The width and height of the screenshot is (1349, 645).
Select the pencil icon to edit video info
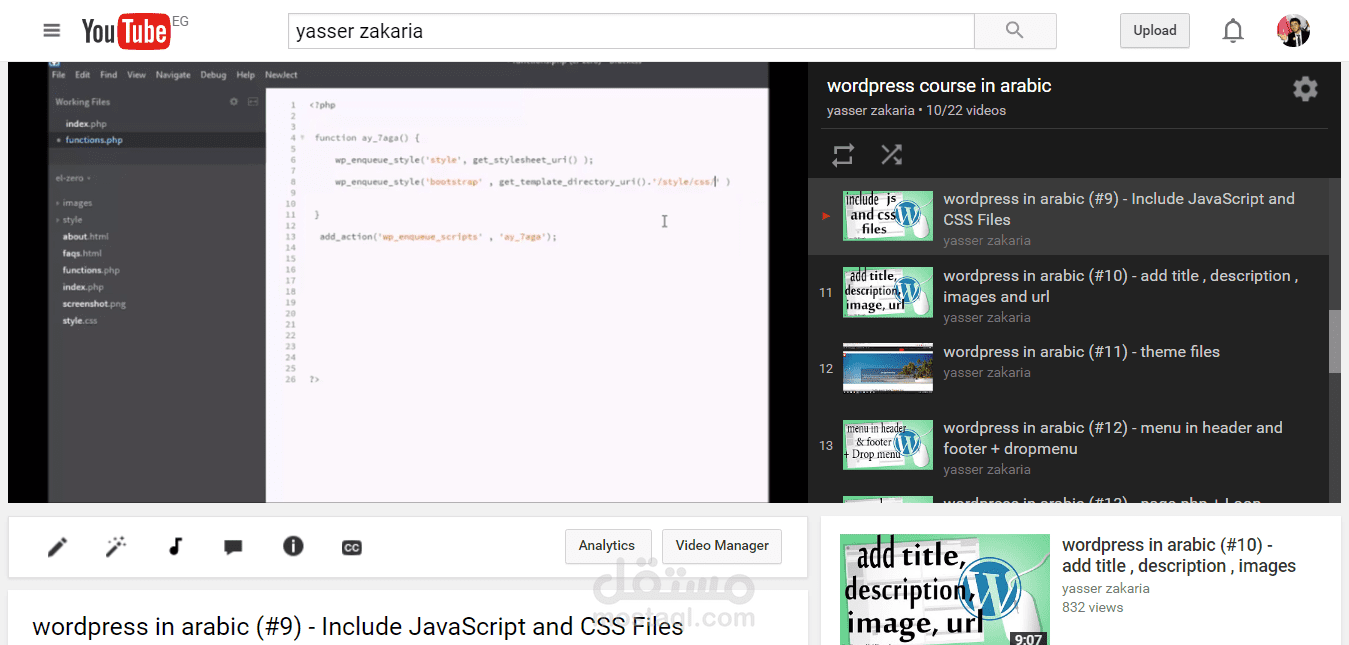tap(57, 546)
